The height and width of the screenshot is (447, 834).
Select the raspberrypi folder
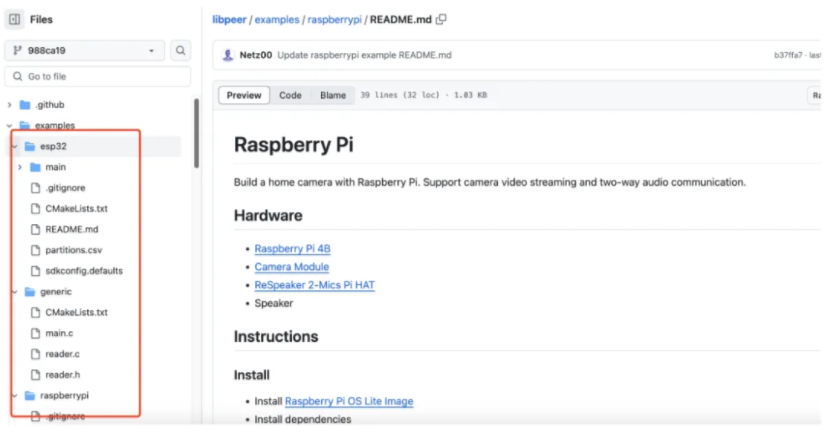point(64,395)
